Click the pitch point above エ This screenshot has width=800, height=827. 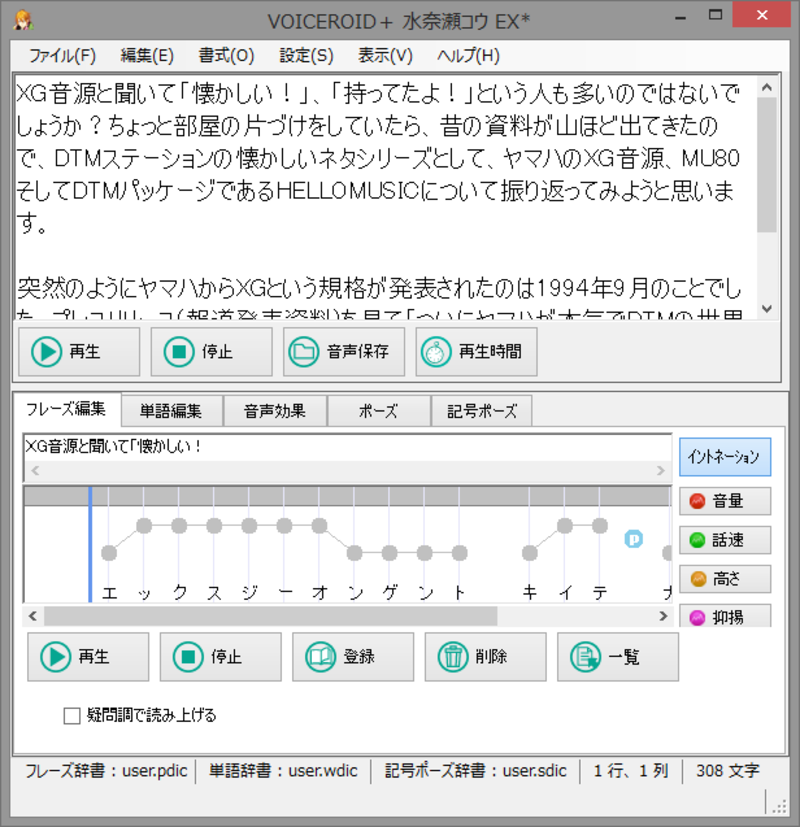pos(109,553)
